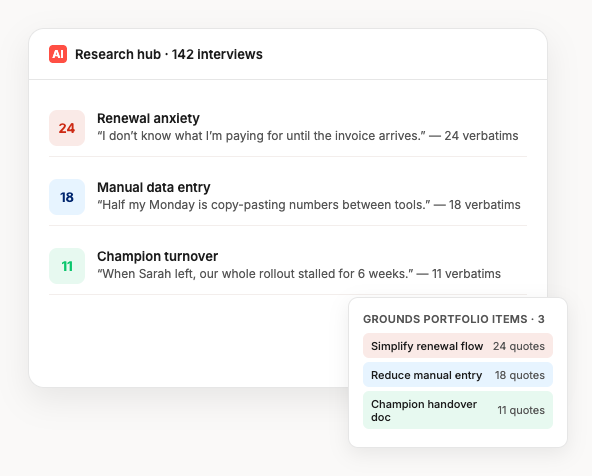Click the 24 quotes count label
The width and height of the screenshot is (592, 476).
point(519,346)
